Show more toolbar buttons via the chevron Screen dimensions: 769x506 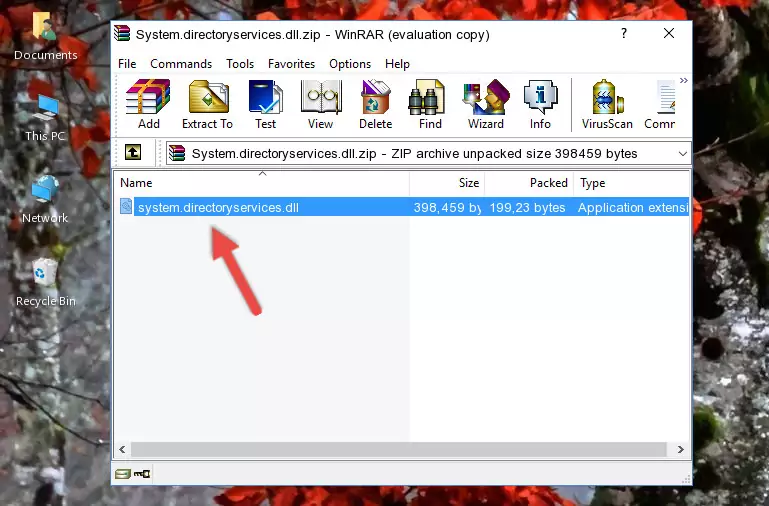[684, 81]
